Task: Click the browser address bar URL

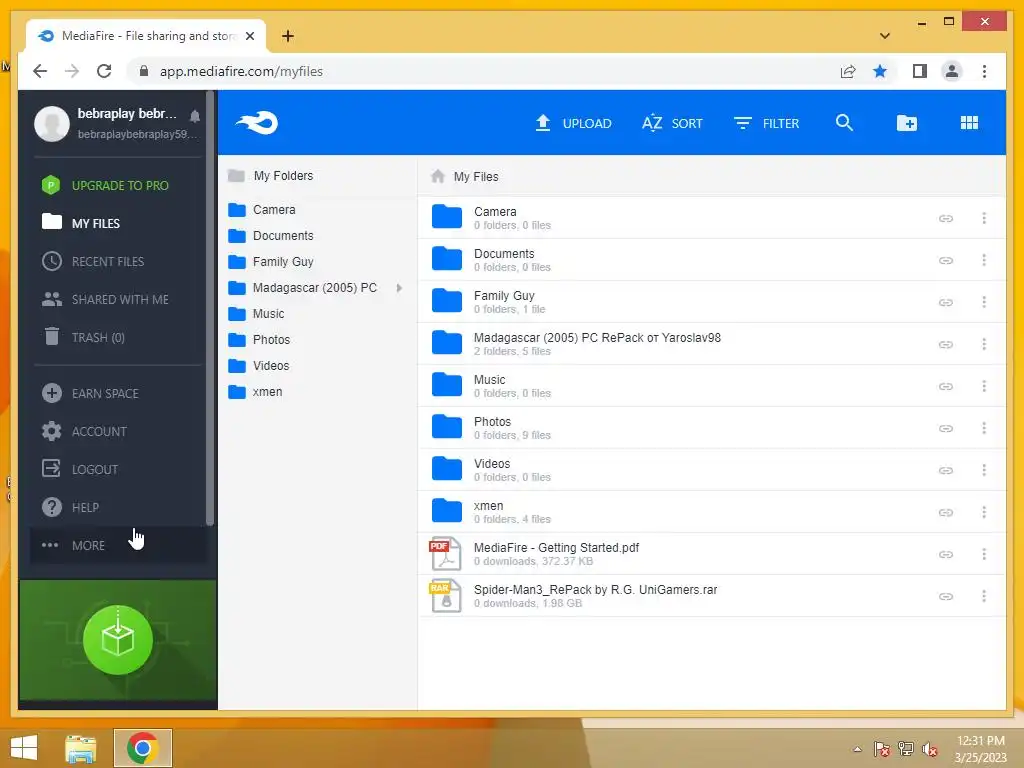Action: (x=241, y=71)
